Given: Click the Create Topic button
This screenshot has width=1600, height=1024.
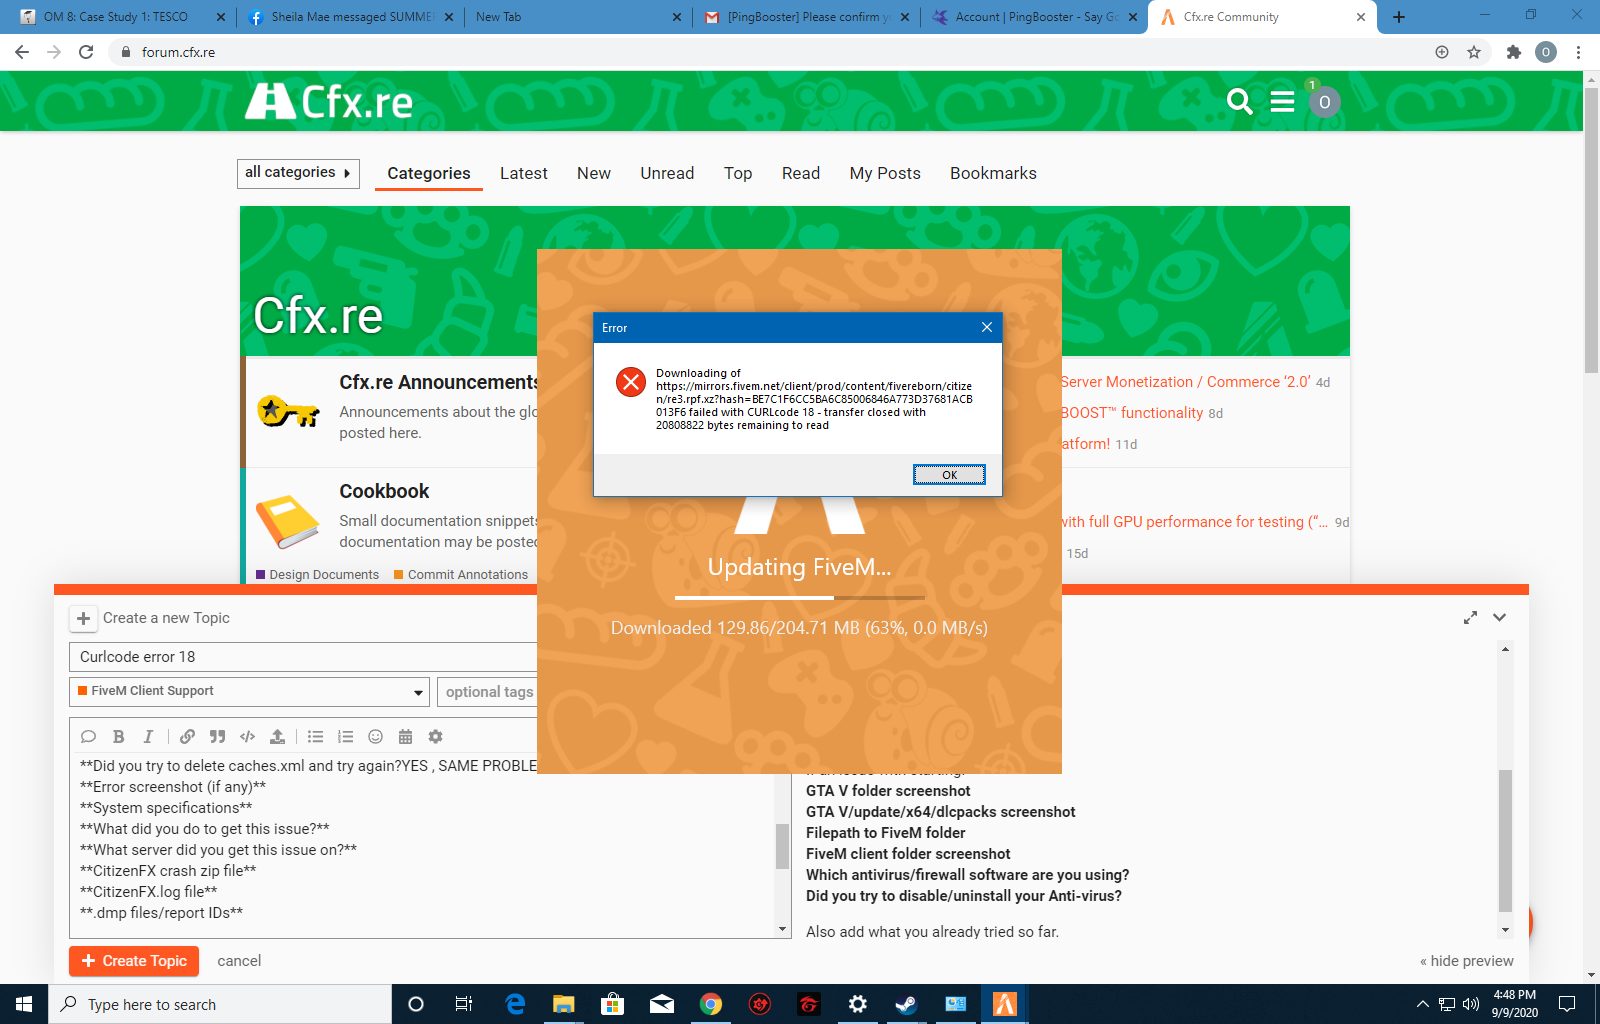Looking at the screenshot, I should click(x=133, y=961).
